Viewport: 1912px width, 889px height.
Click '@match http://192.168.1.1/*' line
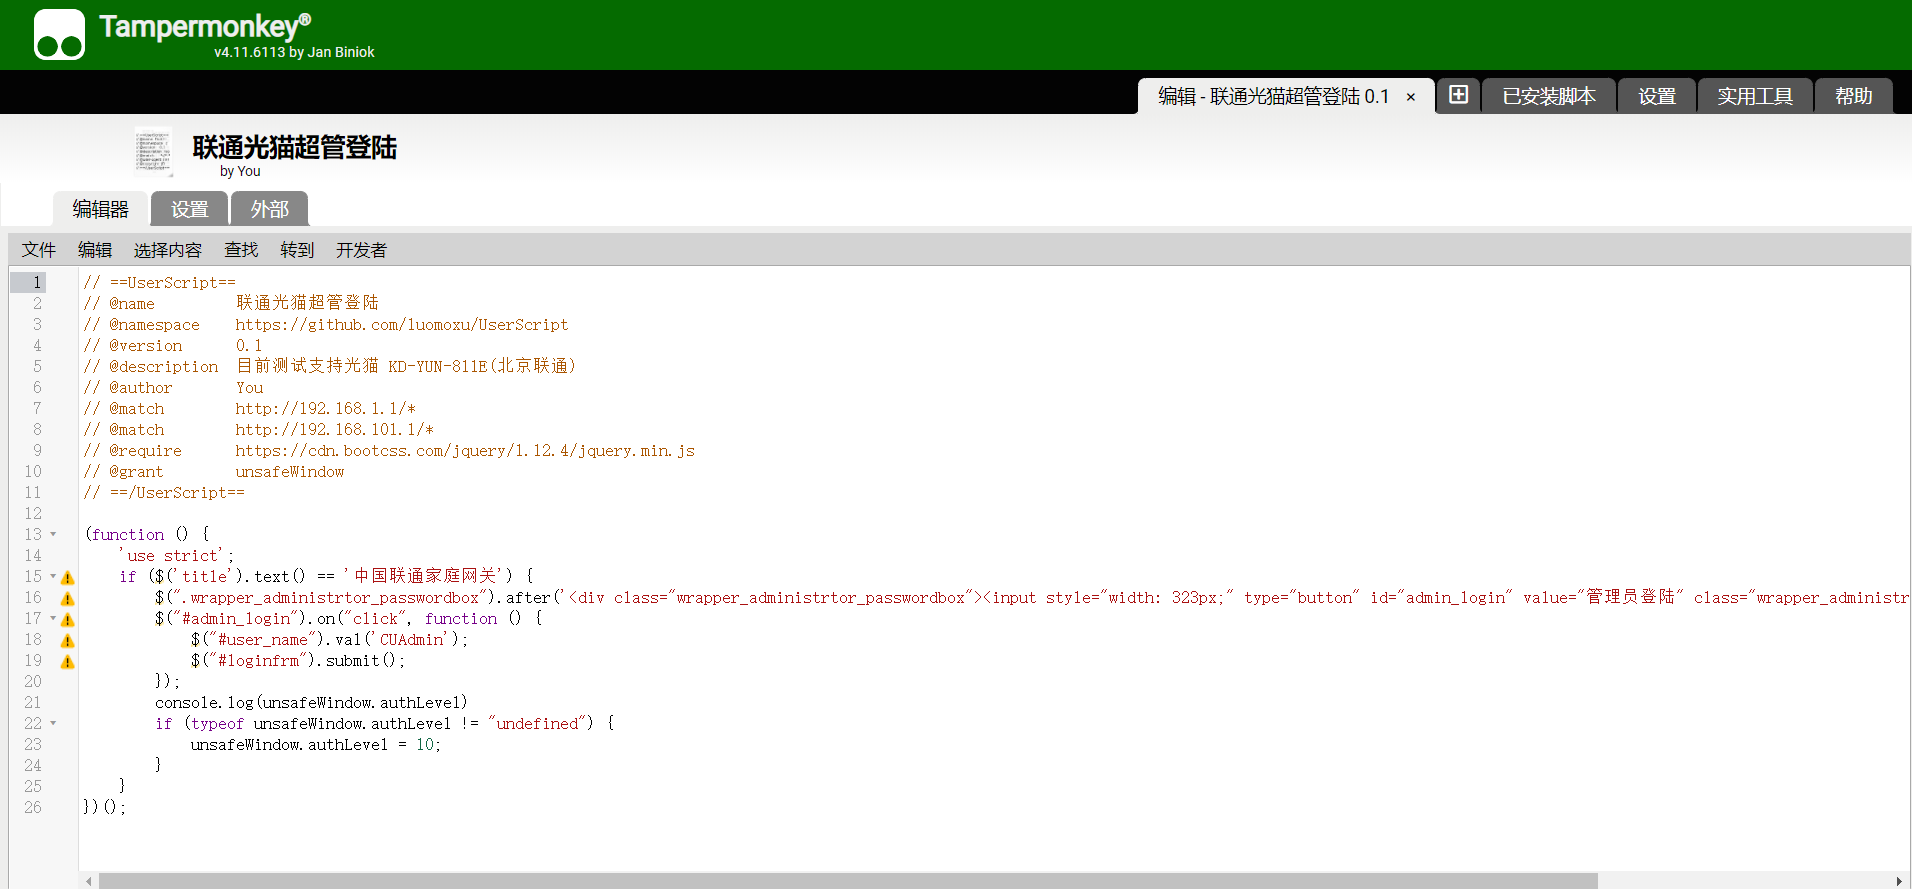coord(250,409)
